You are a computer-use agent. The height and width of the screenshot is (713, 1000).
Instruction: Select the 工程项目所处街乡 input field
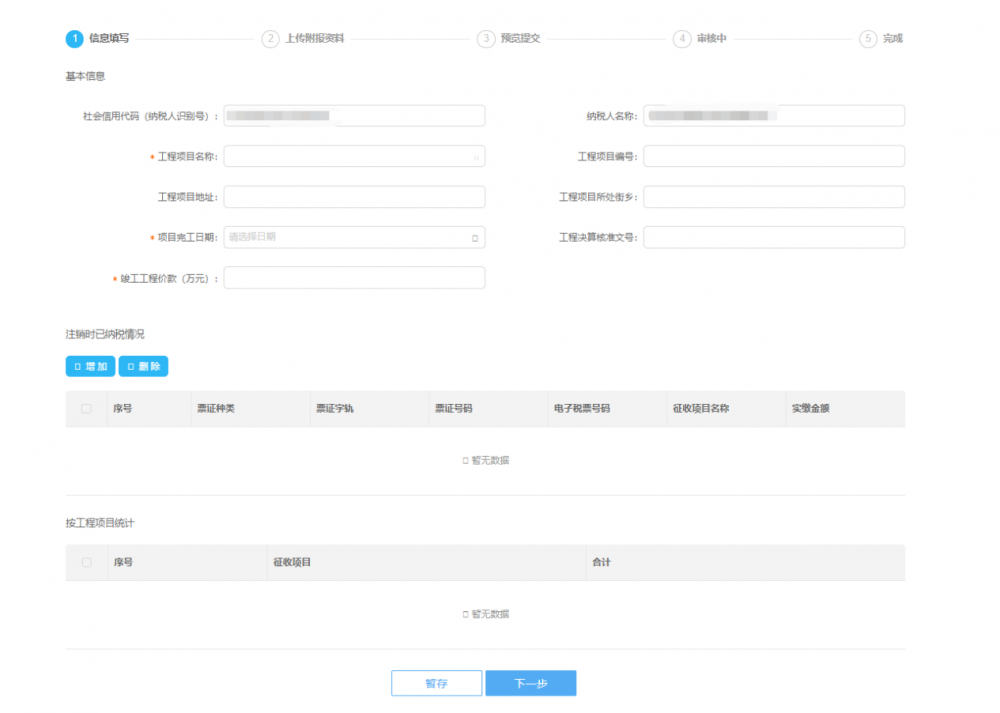point(774,197)
